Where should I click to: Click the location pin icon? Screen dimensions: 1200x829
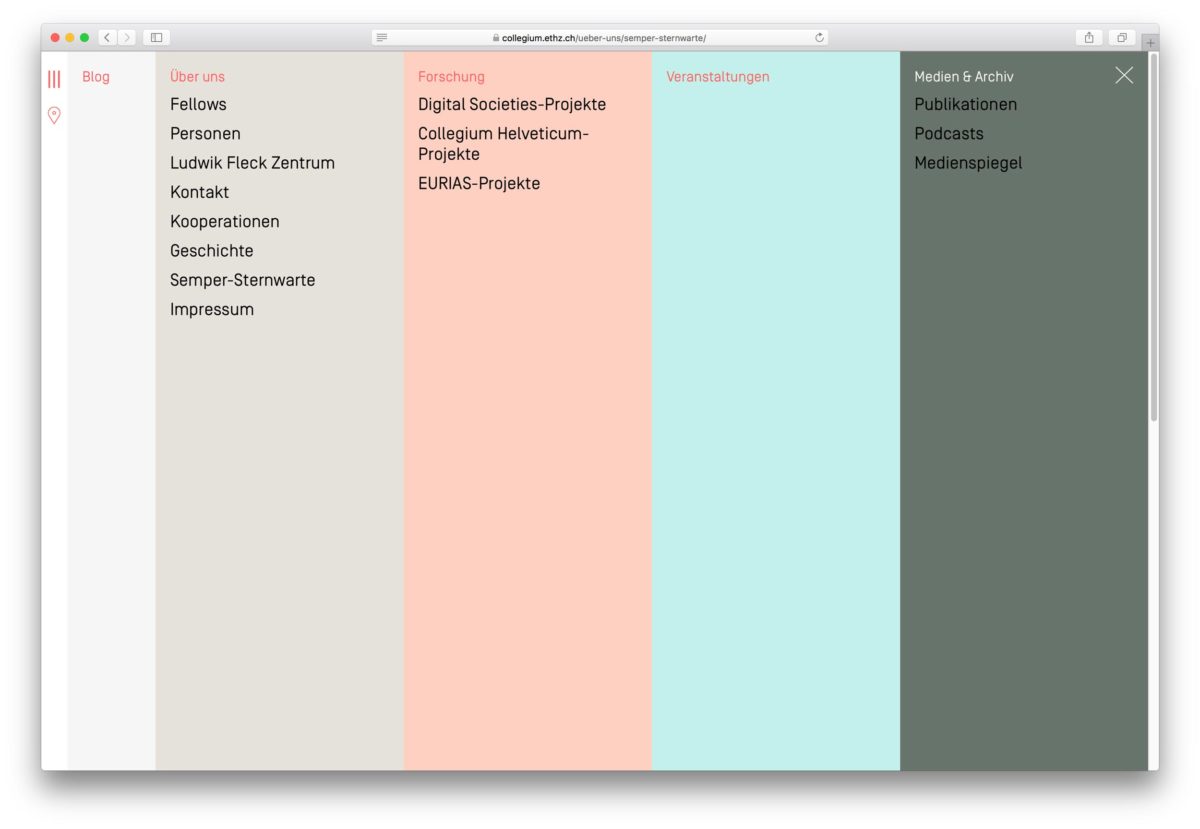[x=54, y=116]
